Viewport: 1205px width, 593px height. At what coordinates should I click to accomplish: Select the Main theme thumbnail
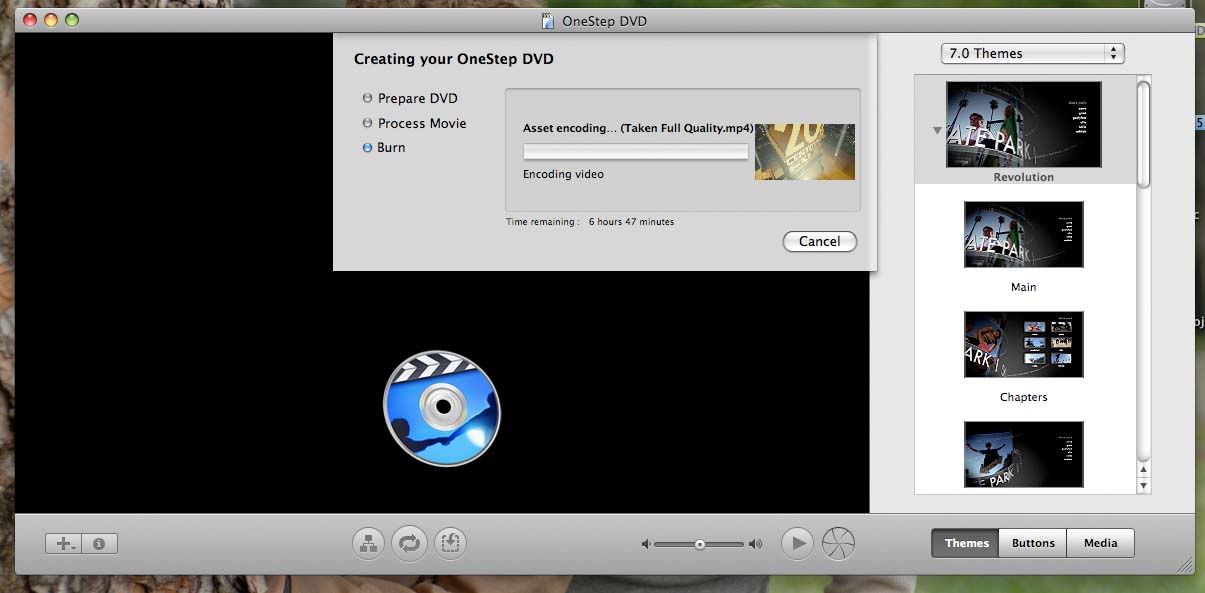[1023, 234]
